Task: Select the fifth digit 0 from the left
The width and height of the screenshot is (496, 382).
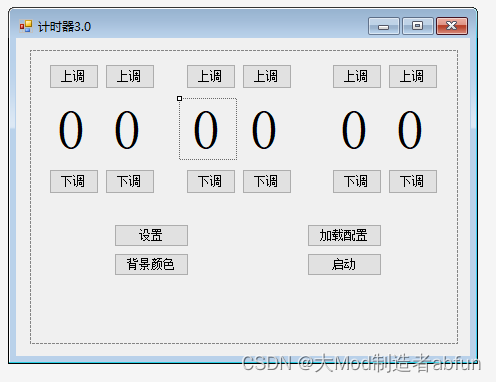Action: click(x=354, y=130)
